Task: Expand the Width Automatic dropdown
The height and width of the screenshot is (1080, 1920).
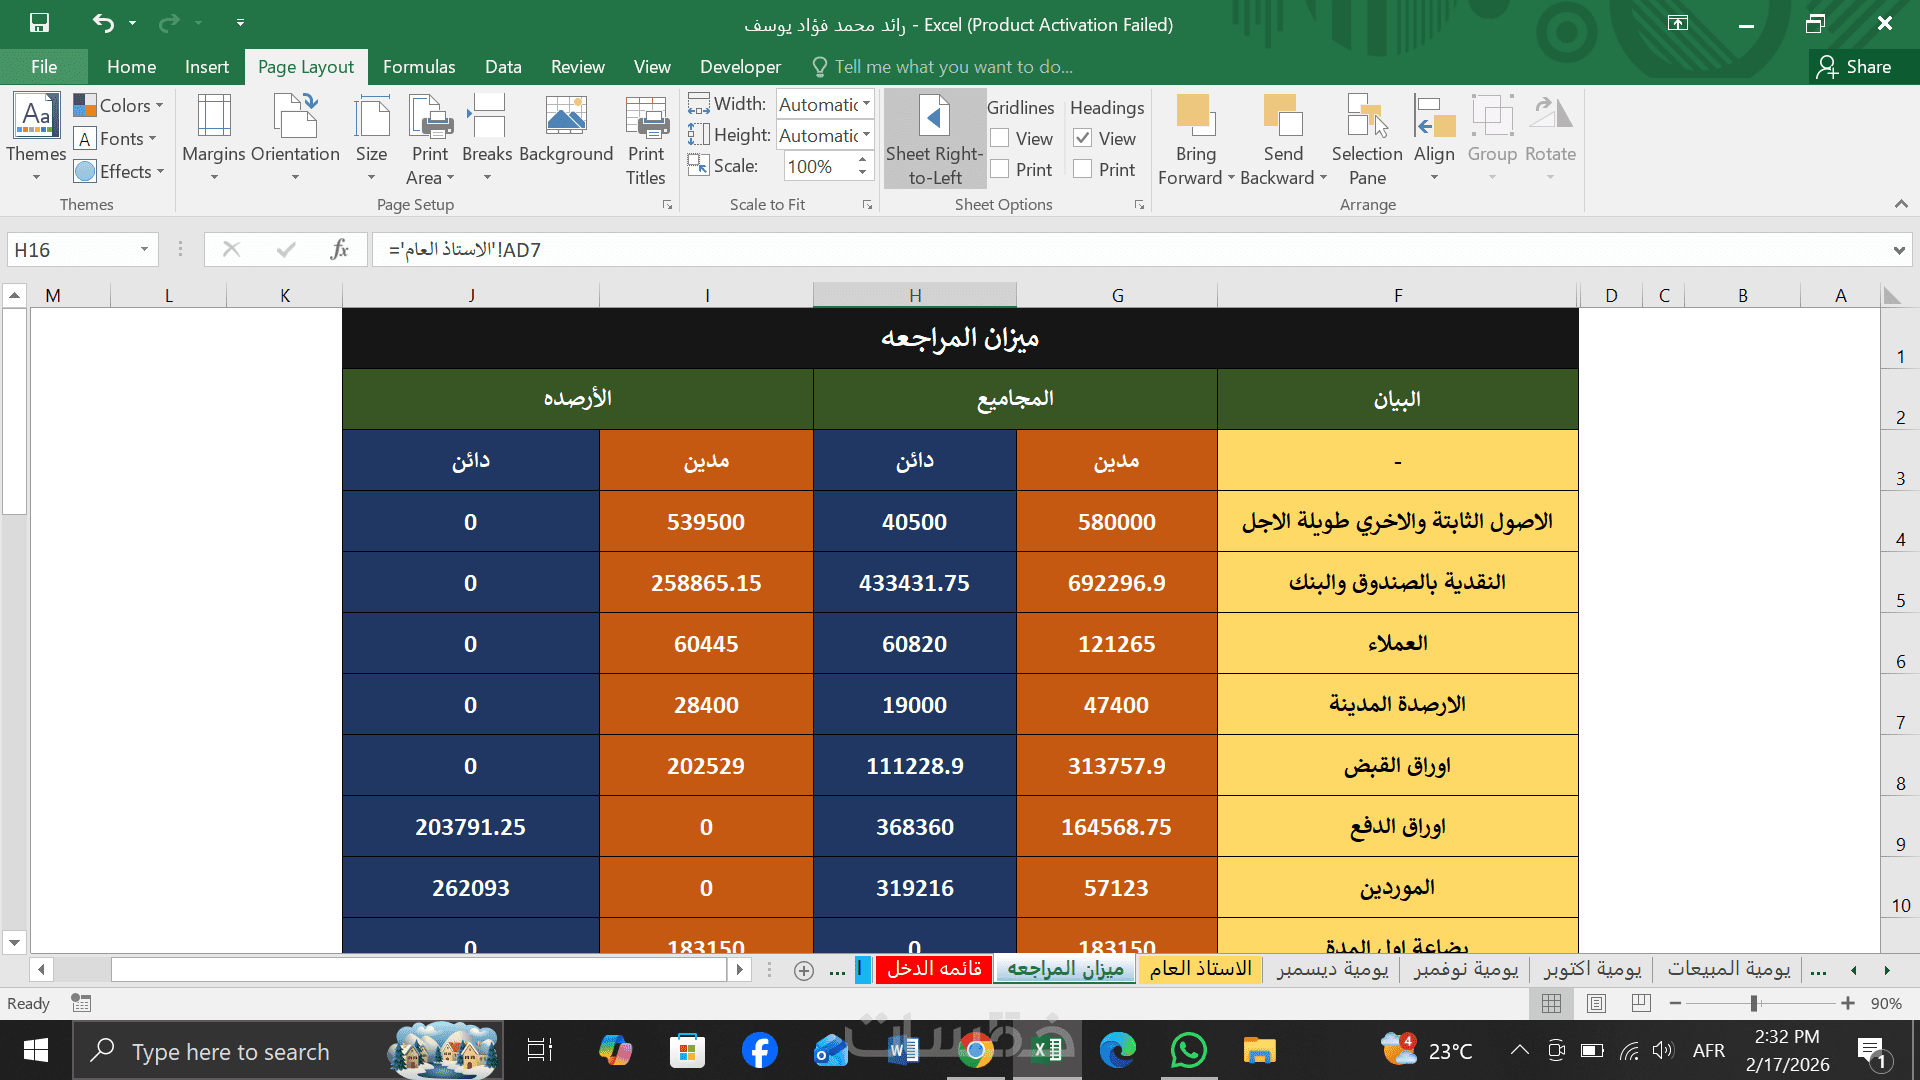Action: click(866, 104)
